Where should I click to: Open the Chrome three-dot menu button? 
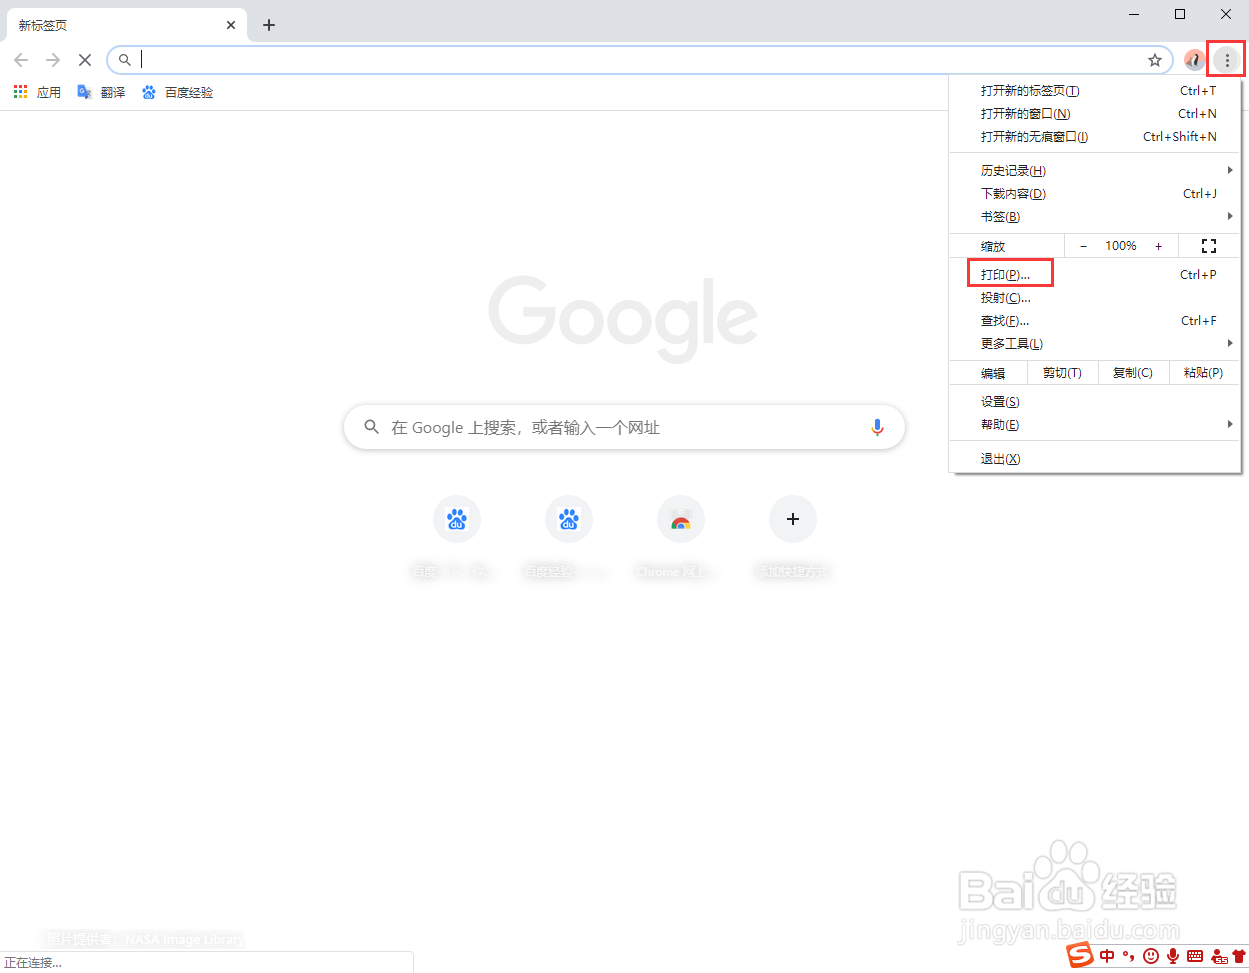coord(1227,60)
